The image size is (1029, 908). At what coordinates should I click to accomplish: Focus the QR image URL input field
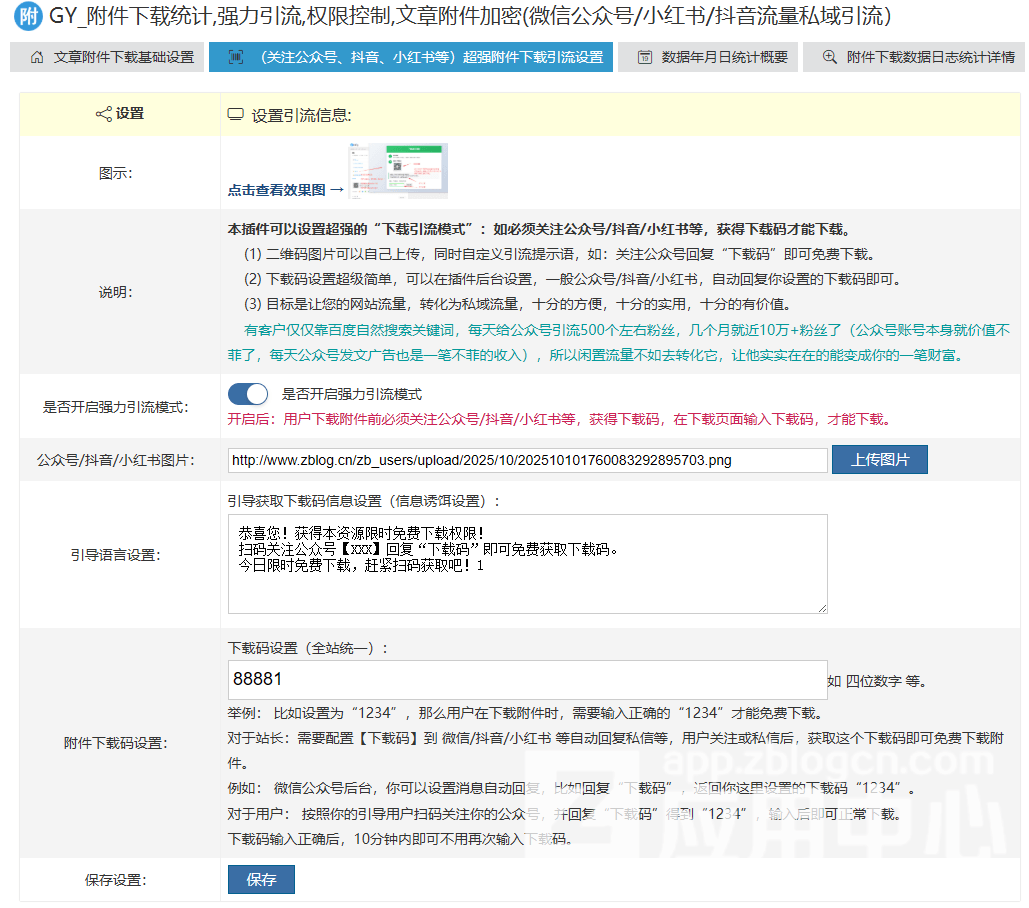click(x=527, y=460)
